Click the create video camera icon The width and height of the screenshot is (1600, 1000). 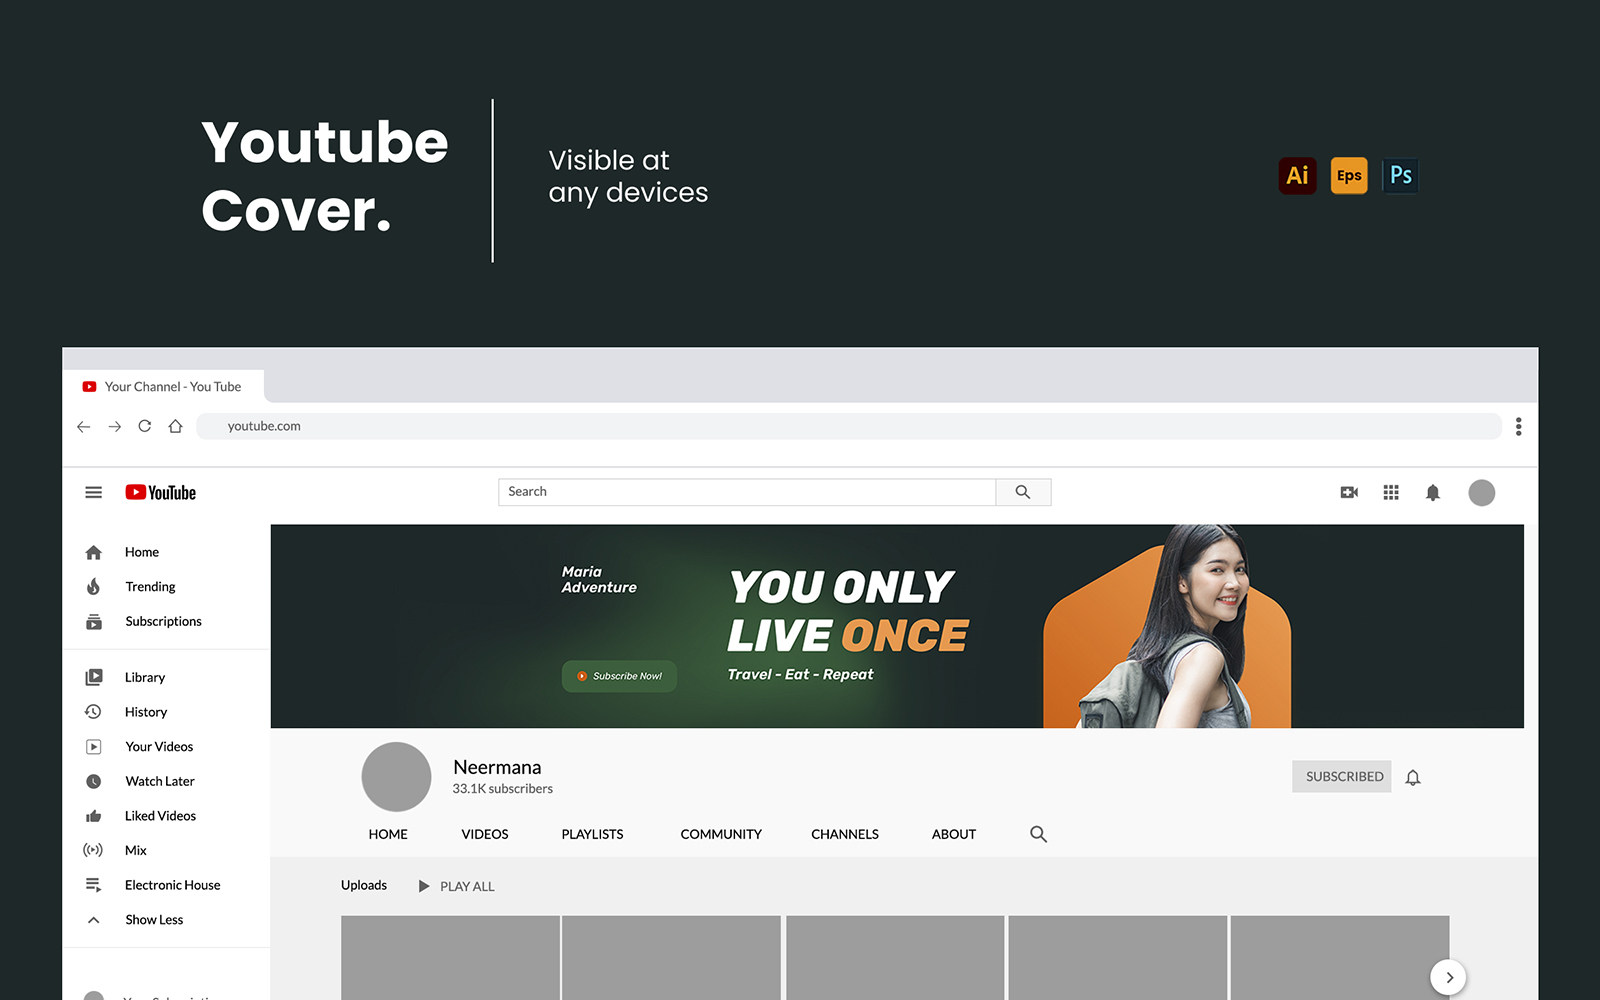coord(1349,492)
